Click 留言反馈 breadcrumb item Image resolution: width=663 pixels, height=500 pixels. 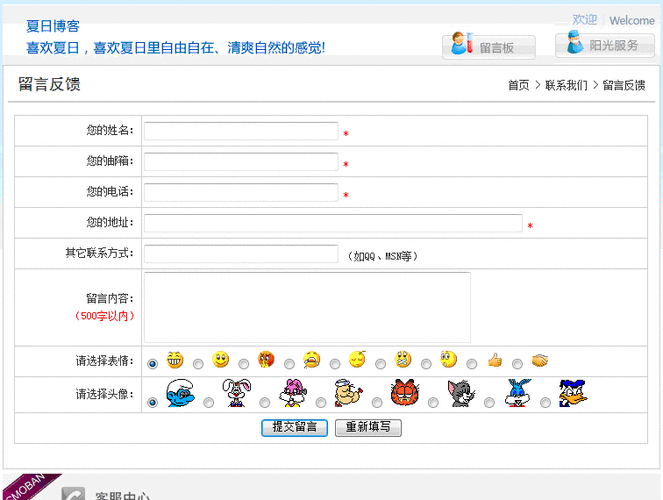(624, 85)
